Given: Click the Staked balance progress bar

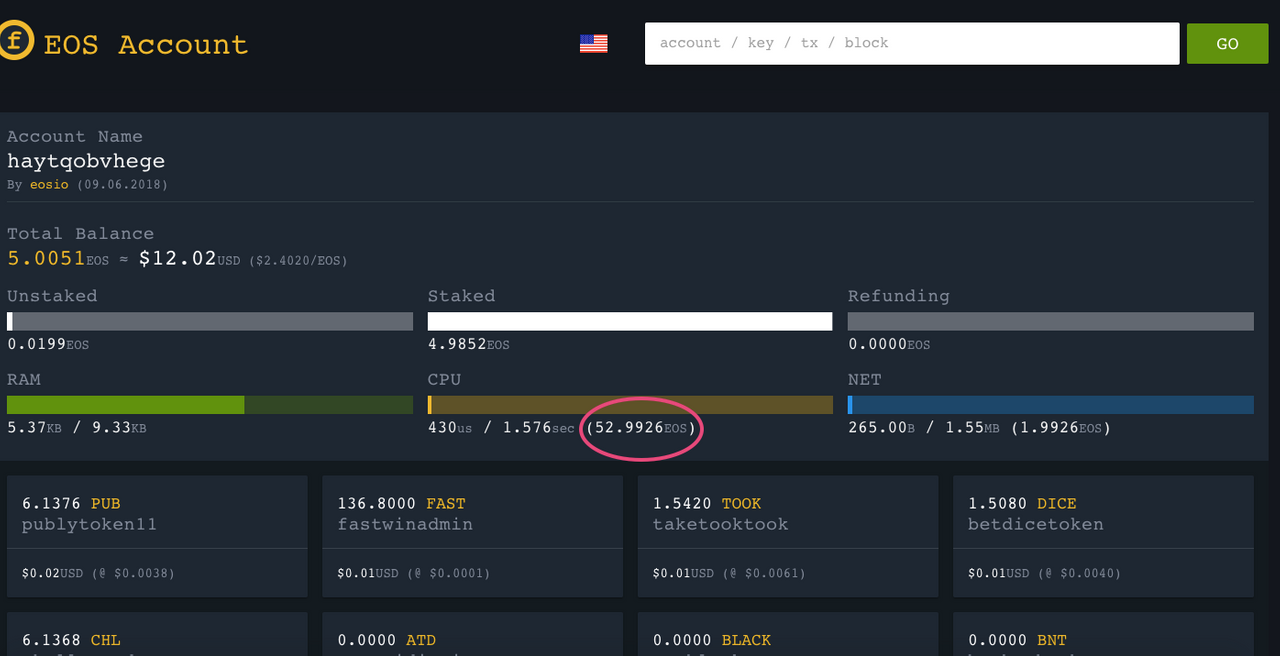Looking at the screenshot, I should [630, 320].
